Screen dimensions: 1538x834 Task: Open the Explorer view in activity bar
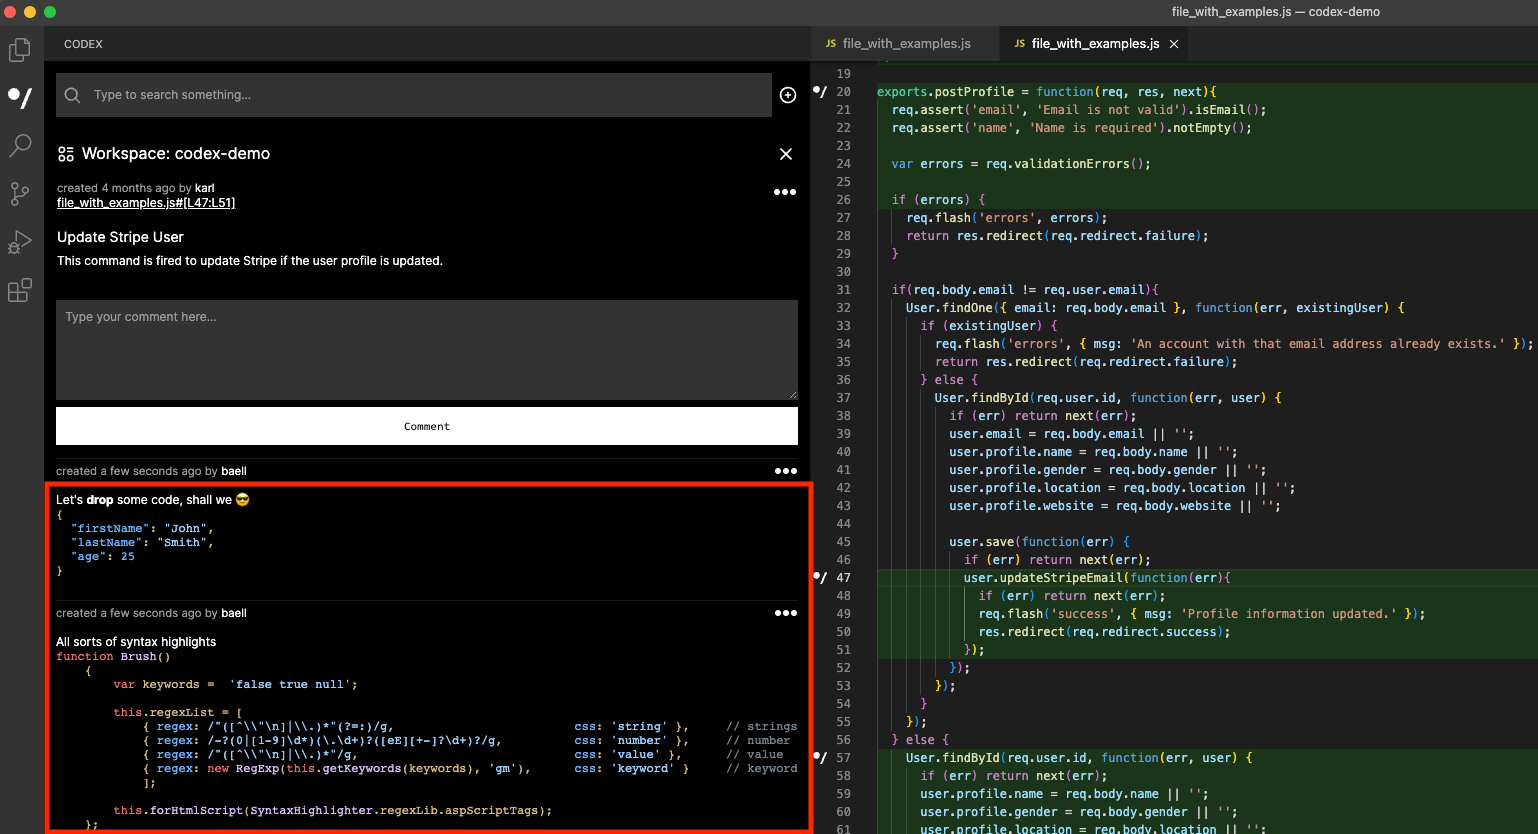tap(20, 50)
